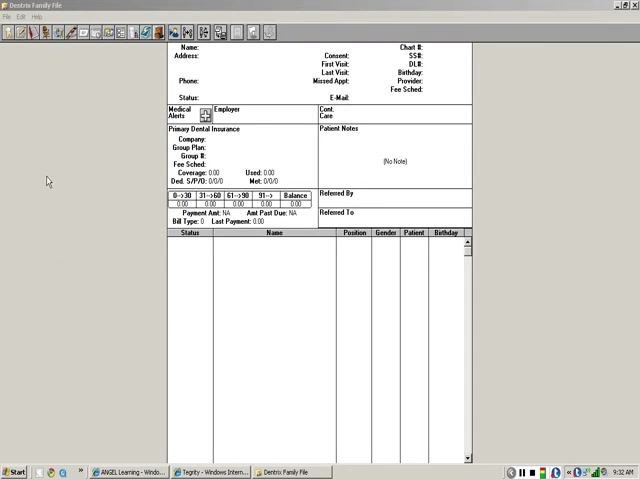The image size is (640, 480).
Task: Open the File menu
Action: (6, 17)
